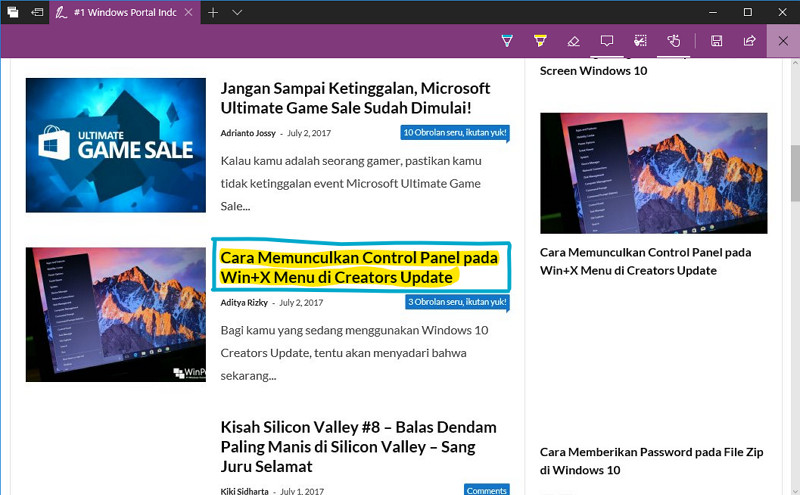Open author Adrianto Jossy page
The width and height of the screenshot is (800, 495).
pos(248,133)
